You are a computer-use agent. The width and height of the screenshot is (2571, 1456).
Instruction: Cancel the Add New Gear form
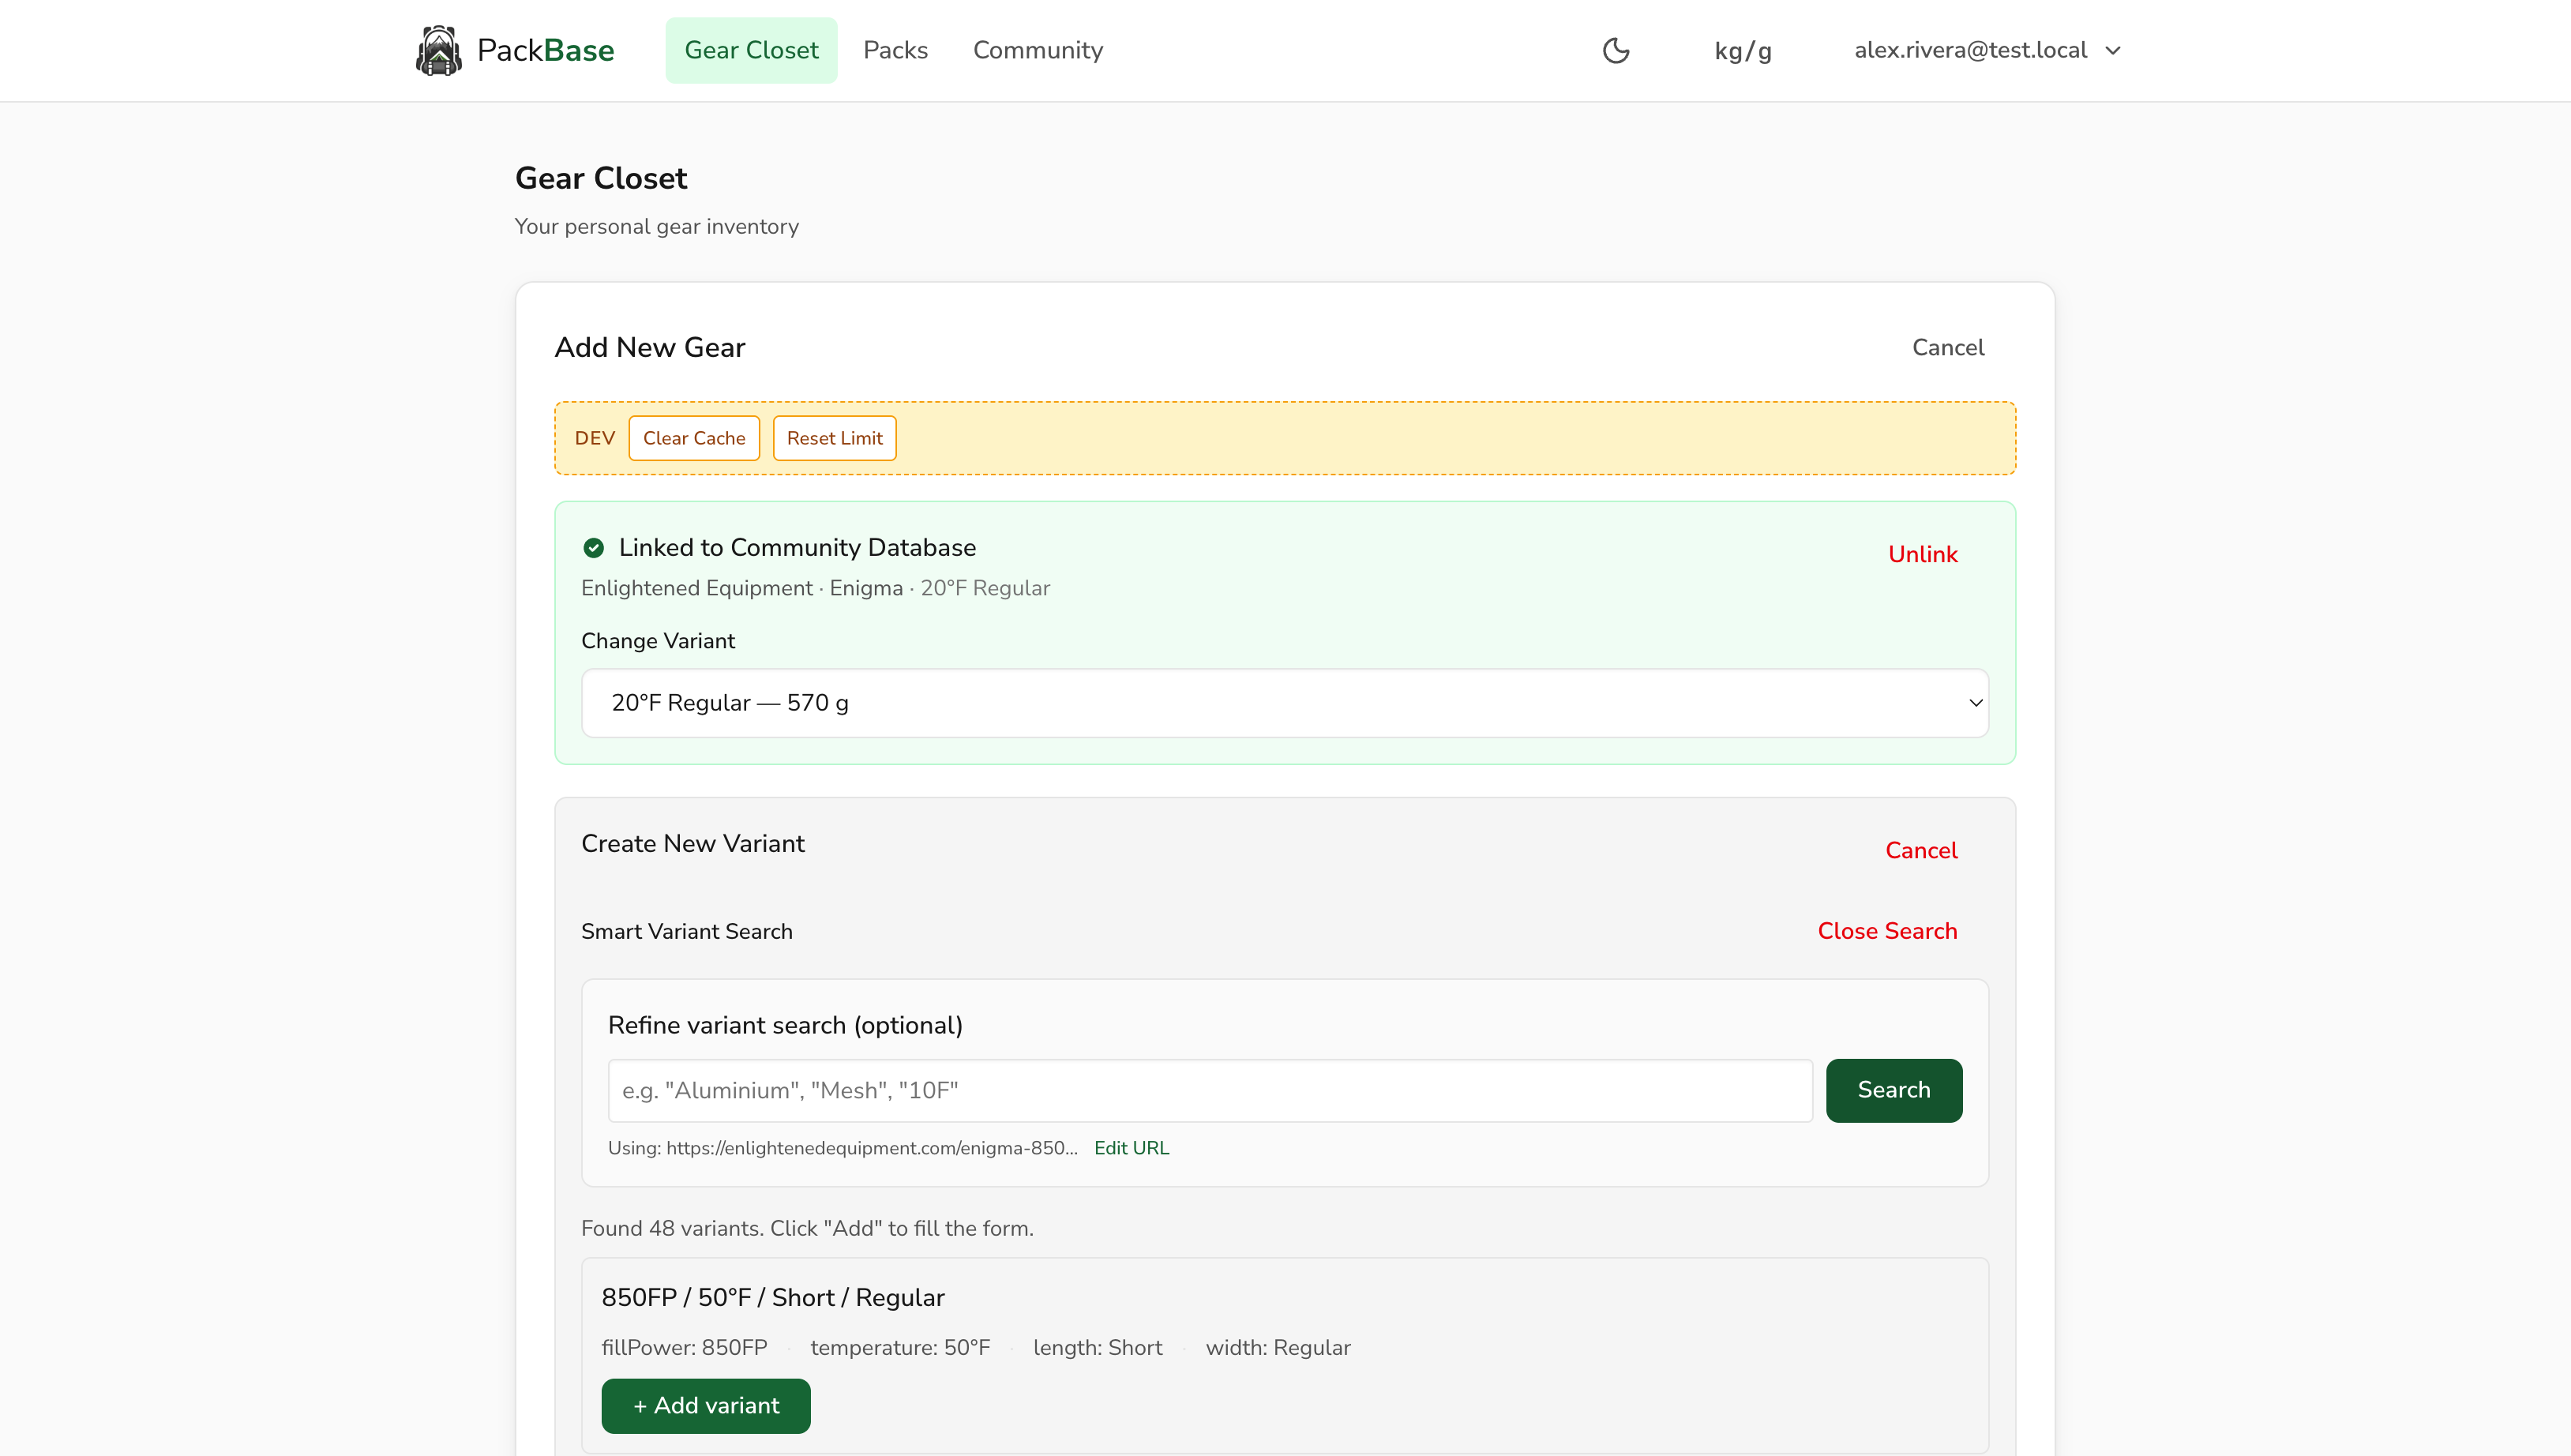[x=1948, y=347]
